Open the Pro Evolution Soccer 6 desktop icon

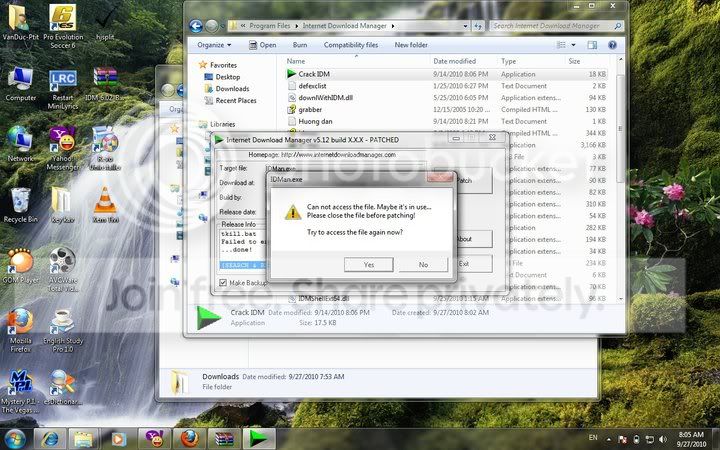point(63,21)
